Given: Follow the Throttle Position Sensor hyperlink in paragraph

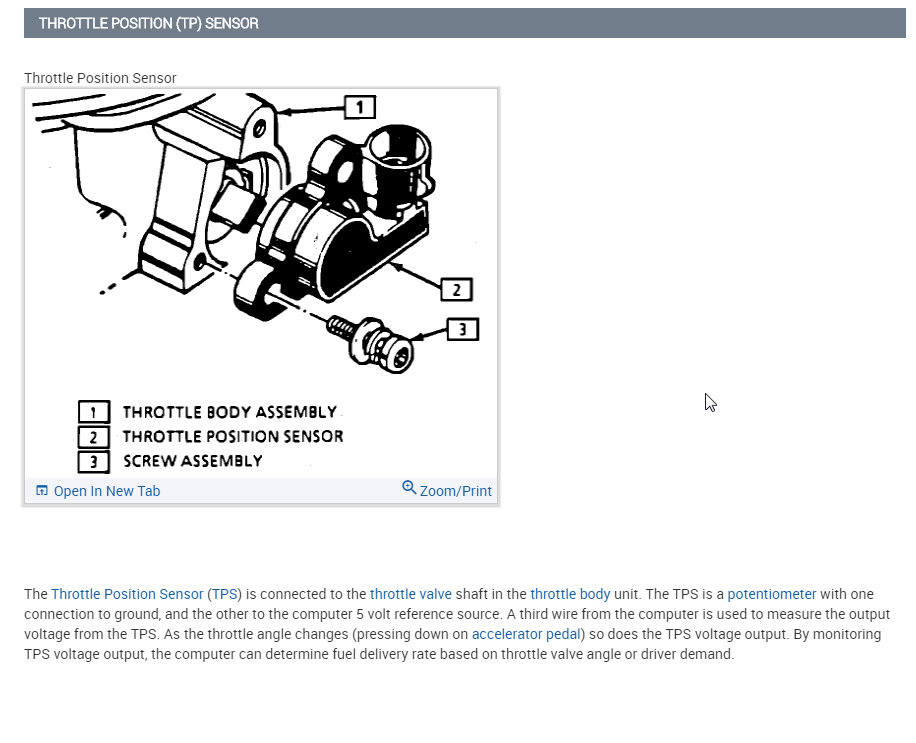Looking at the screenshot, I should (x=127, y=594).
